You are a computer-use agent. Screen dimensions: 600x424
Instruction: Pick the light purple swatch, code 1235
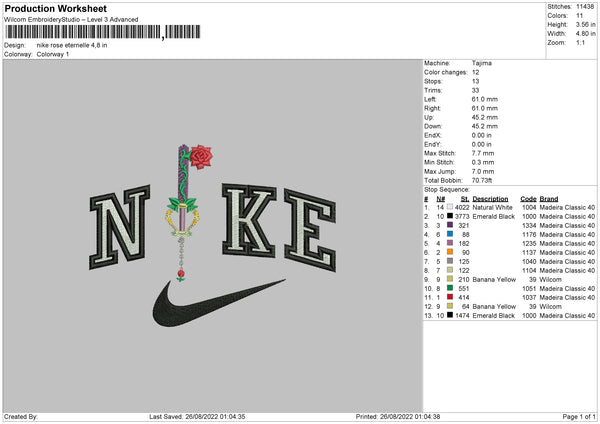point(450,243)
